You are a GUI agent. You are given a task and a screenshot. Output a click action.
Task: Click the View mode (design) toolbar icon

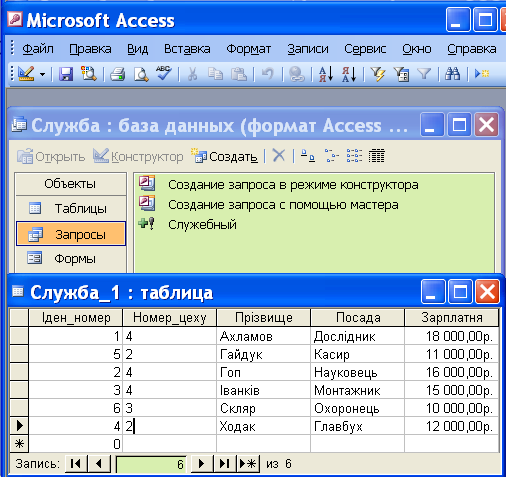(26, 73)
